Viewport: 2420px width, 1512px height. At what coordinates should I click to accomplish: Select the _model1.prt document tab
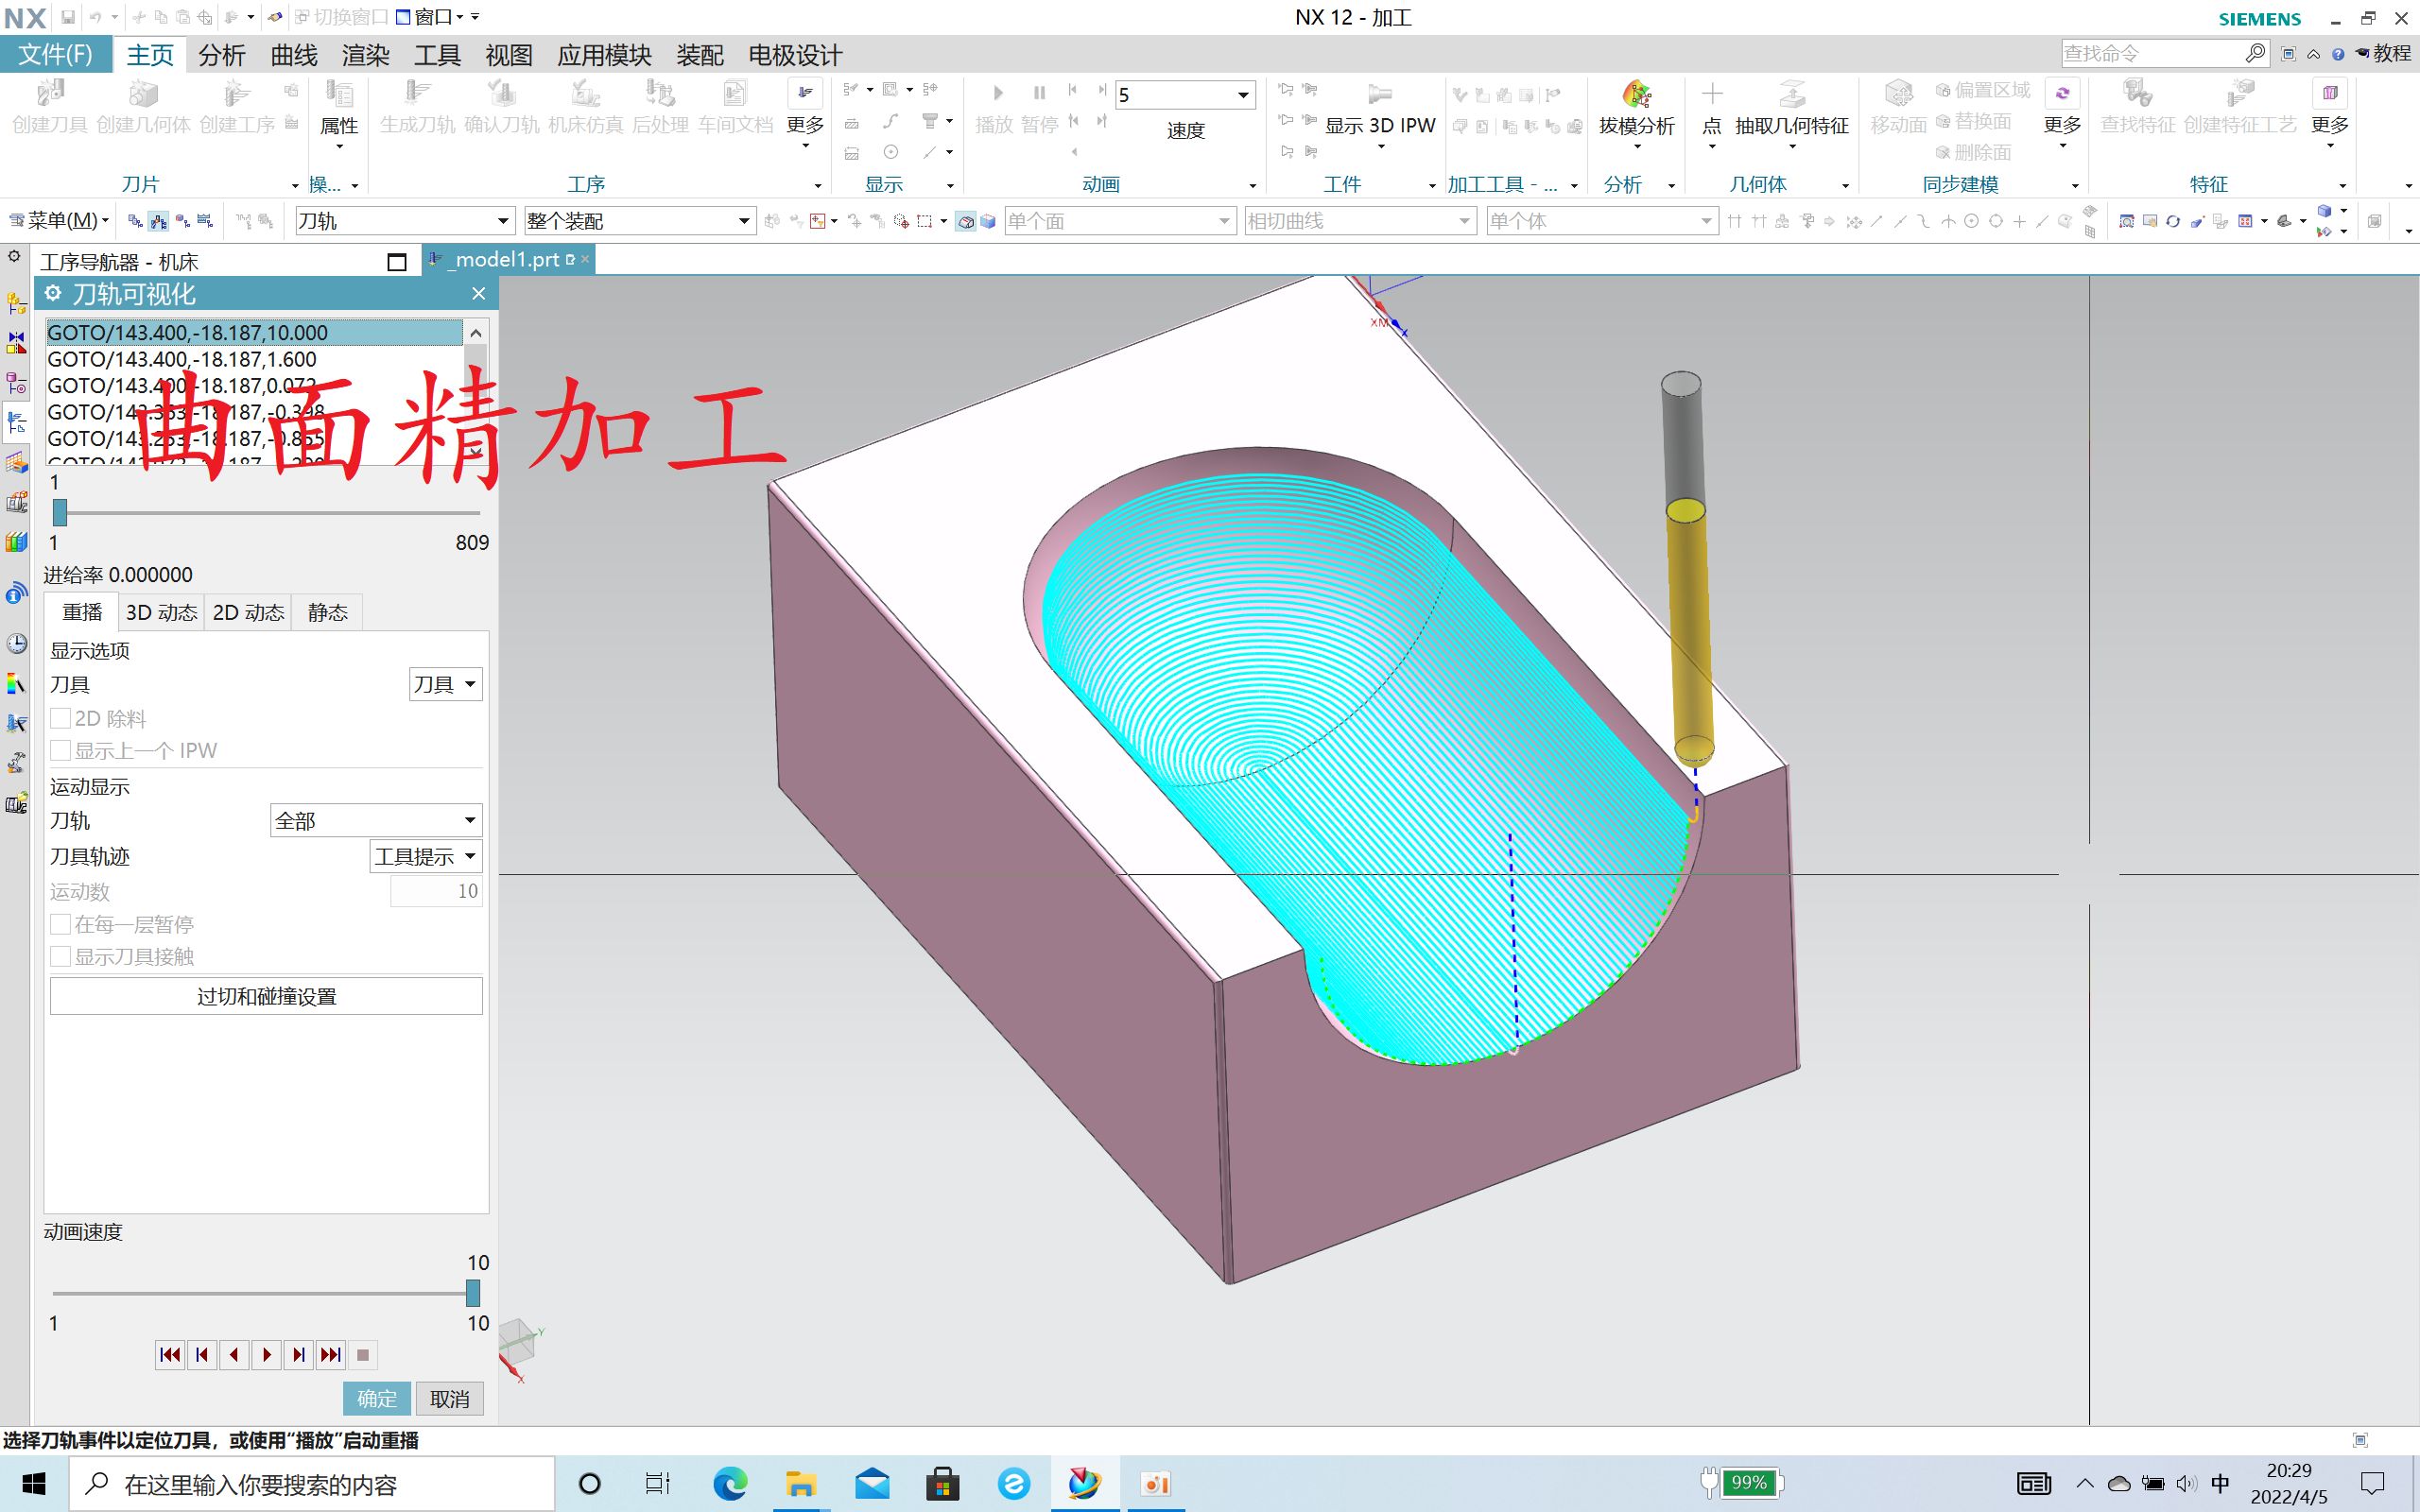pos(506,259)
